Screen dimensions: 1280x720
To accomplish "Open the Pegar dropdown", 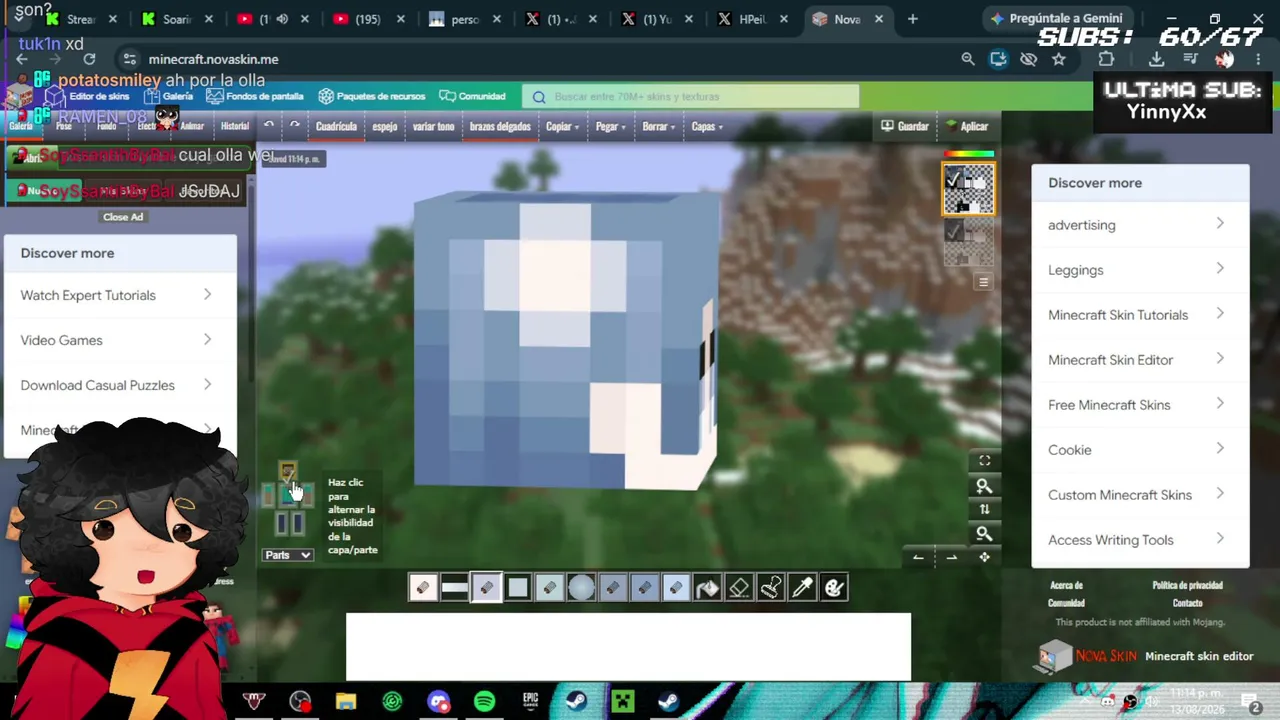I will (x=611, y=126).
